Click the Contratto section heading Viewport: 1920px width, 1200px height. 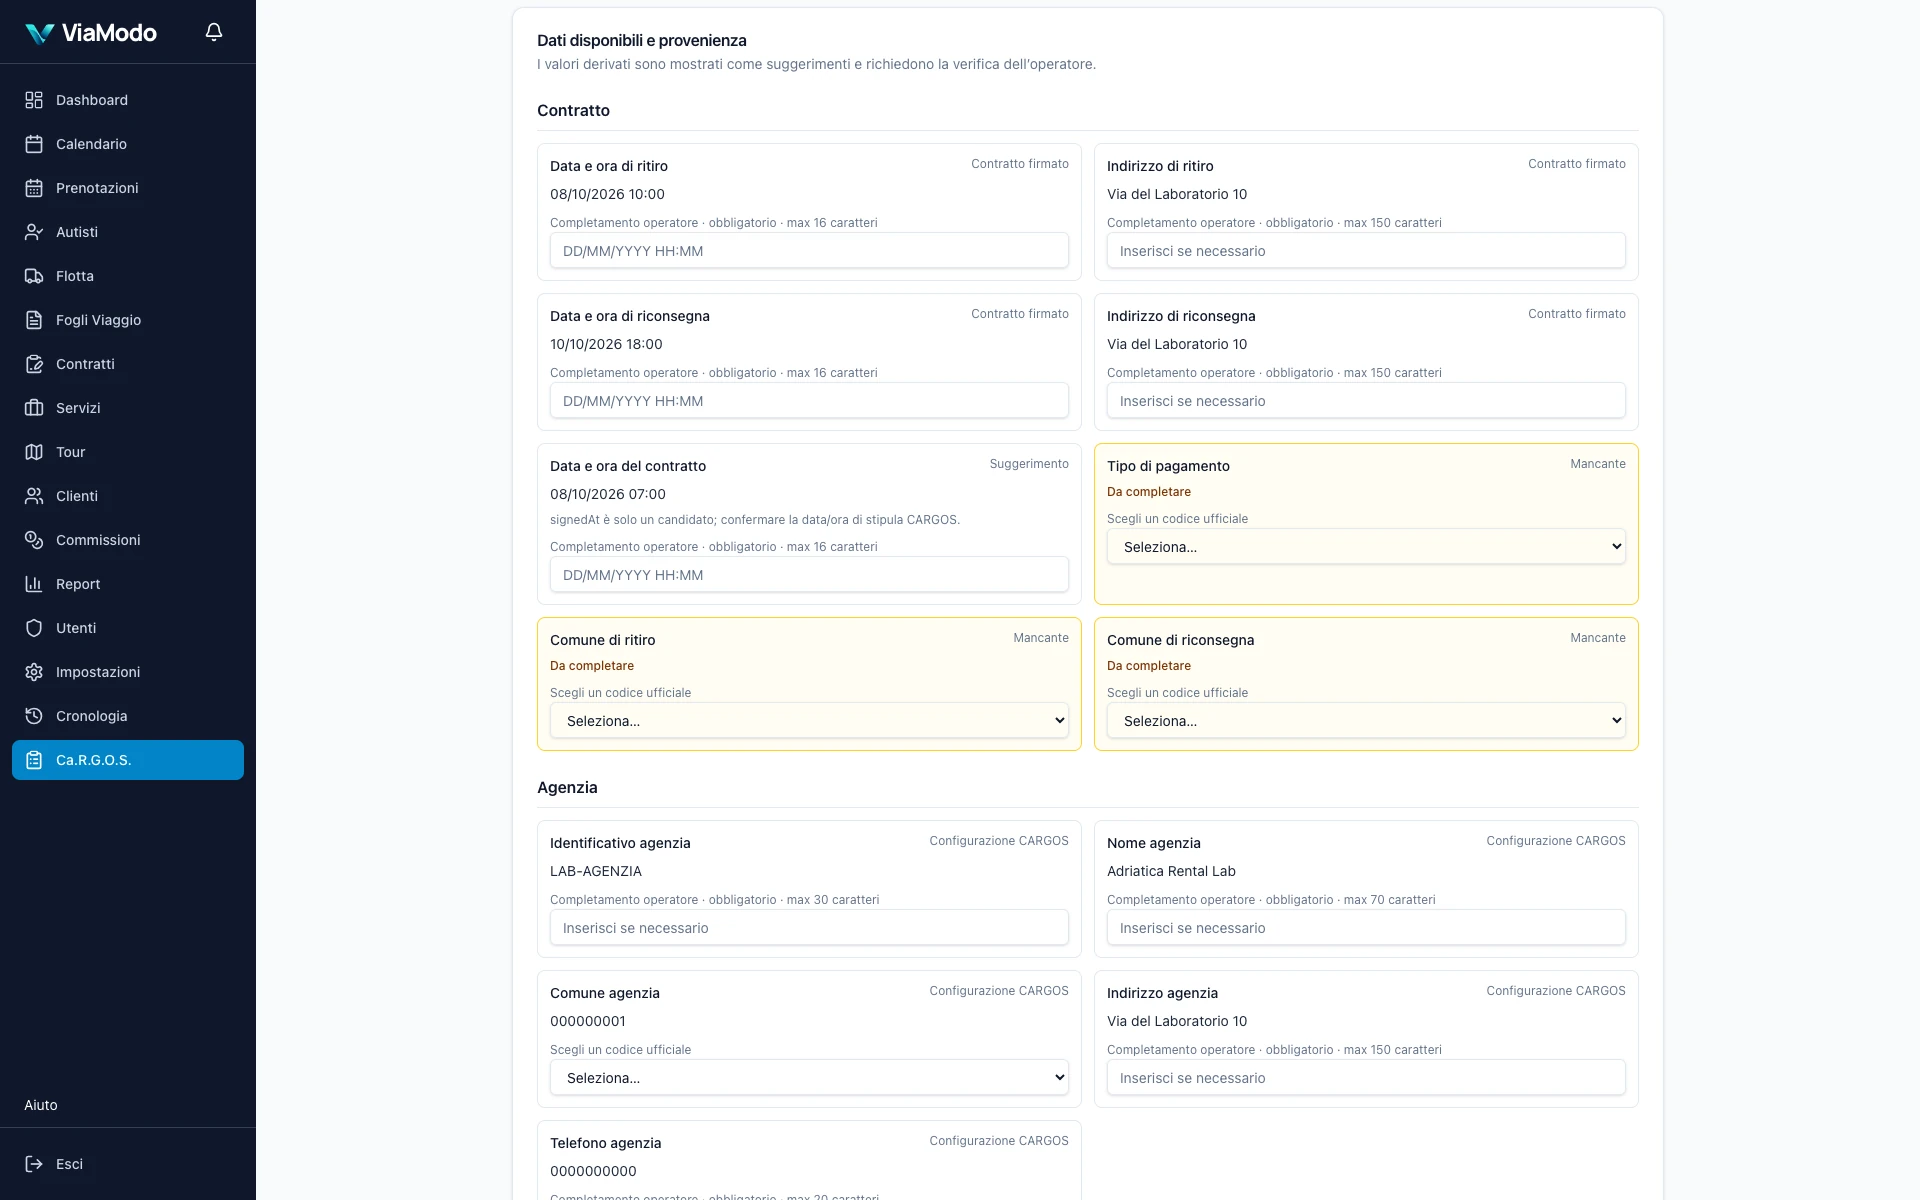(x=573, y=110)
